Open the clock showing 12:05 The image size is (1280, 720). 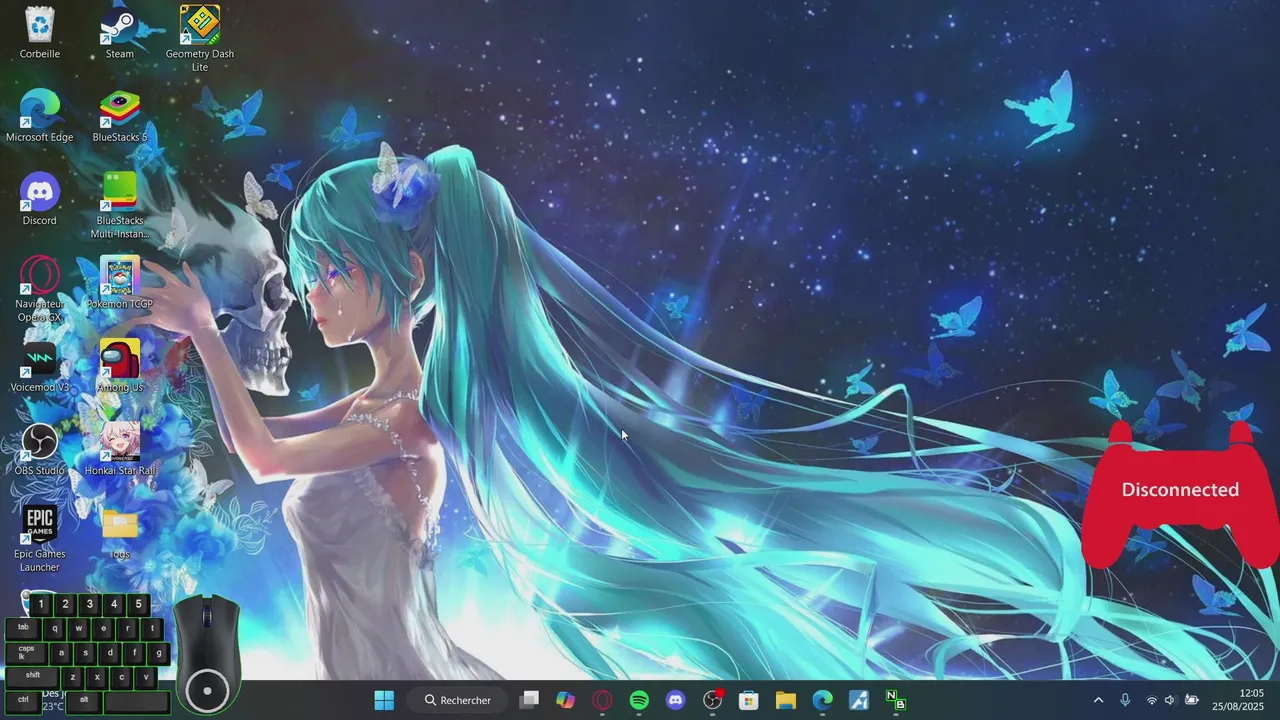point(1238,700)
